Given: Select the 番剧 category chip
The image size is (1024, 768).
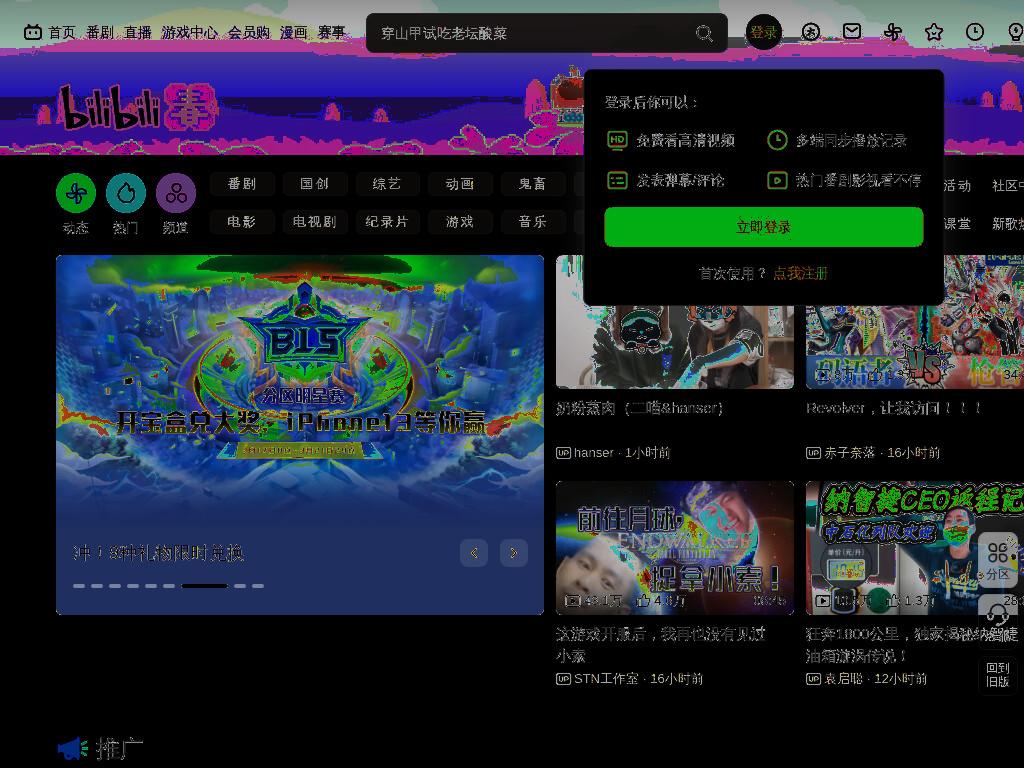Looking at the screenshot, I should pos(242,184).
